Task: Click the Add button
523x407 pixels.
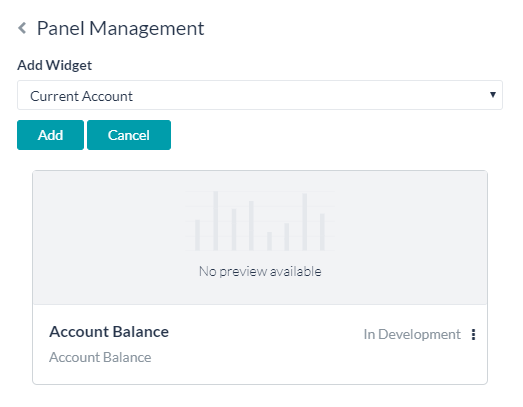Action: (x=50, y=135)
